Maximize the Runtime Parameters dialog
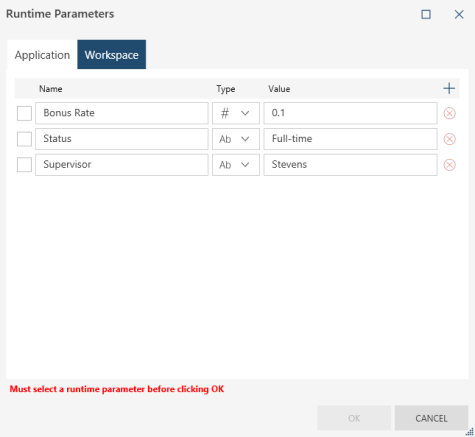Viewport: 475px width, 437px height. [426, 14]
